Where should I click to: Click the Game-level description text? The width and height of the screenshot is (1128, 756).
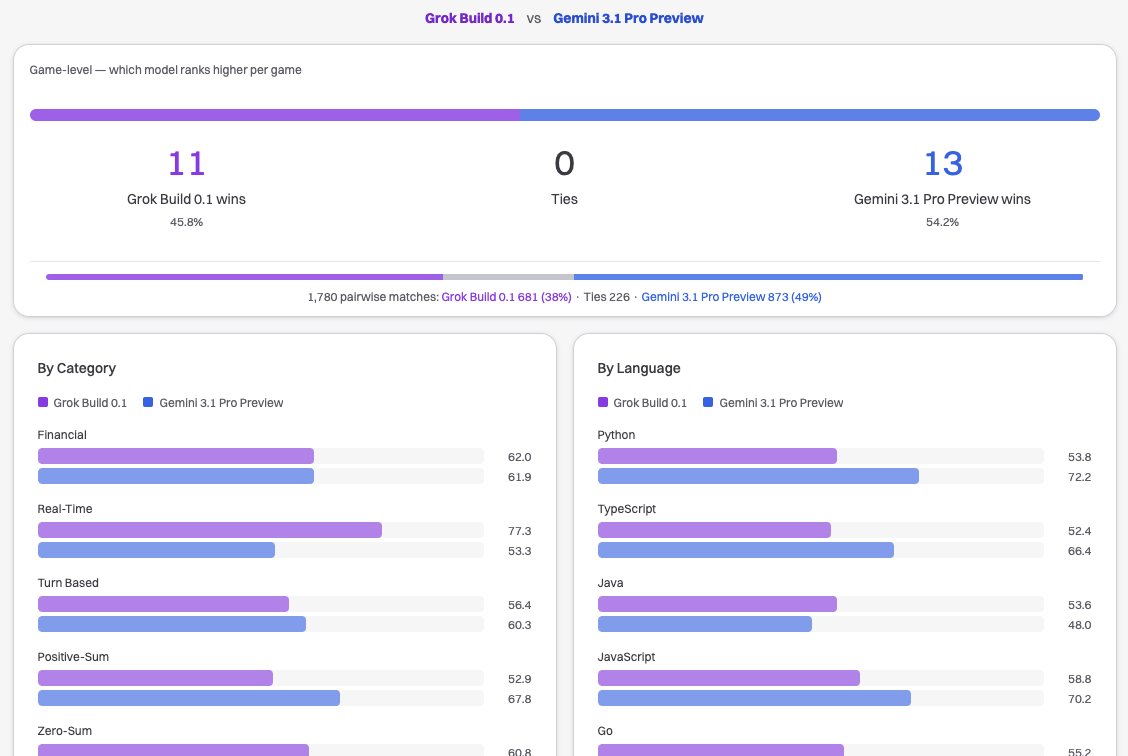[x=165, y=70]
